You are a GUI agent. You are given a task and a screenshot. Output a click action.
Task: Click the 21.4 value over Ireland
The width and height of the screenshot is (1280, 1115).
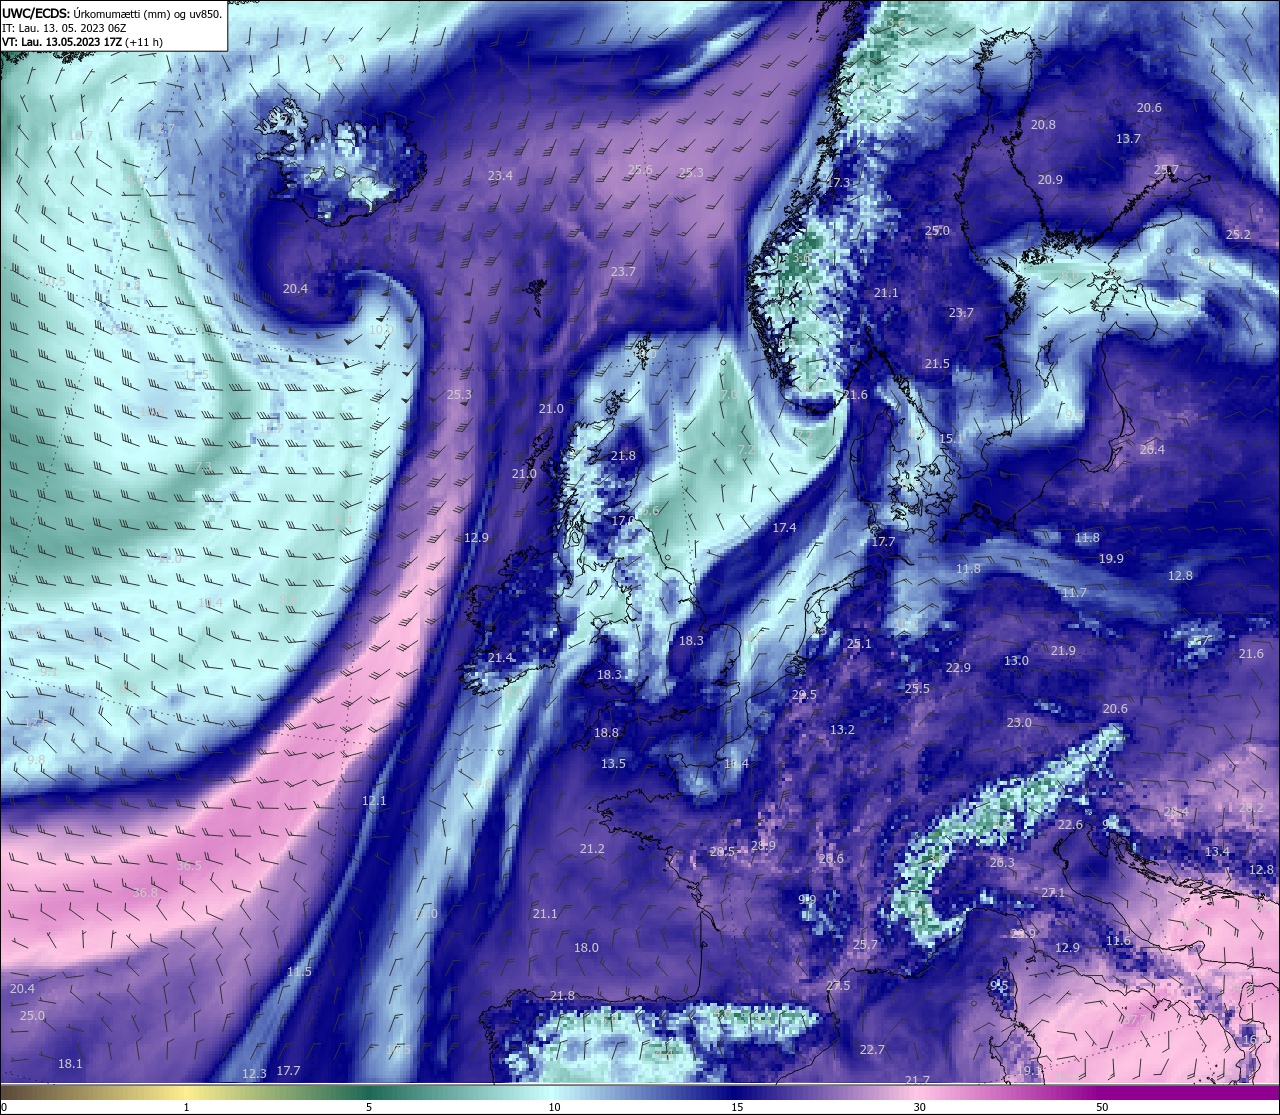click(500, 658)
